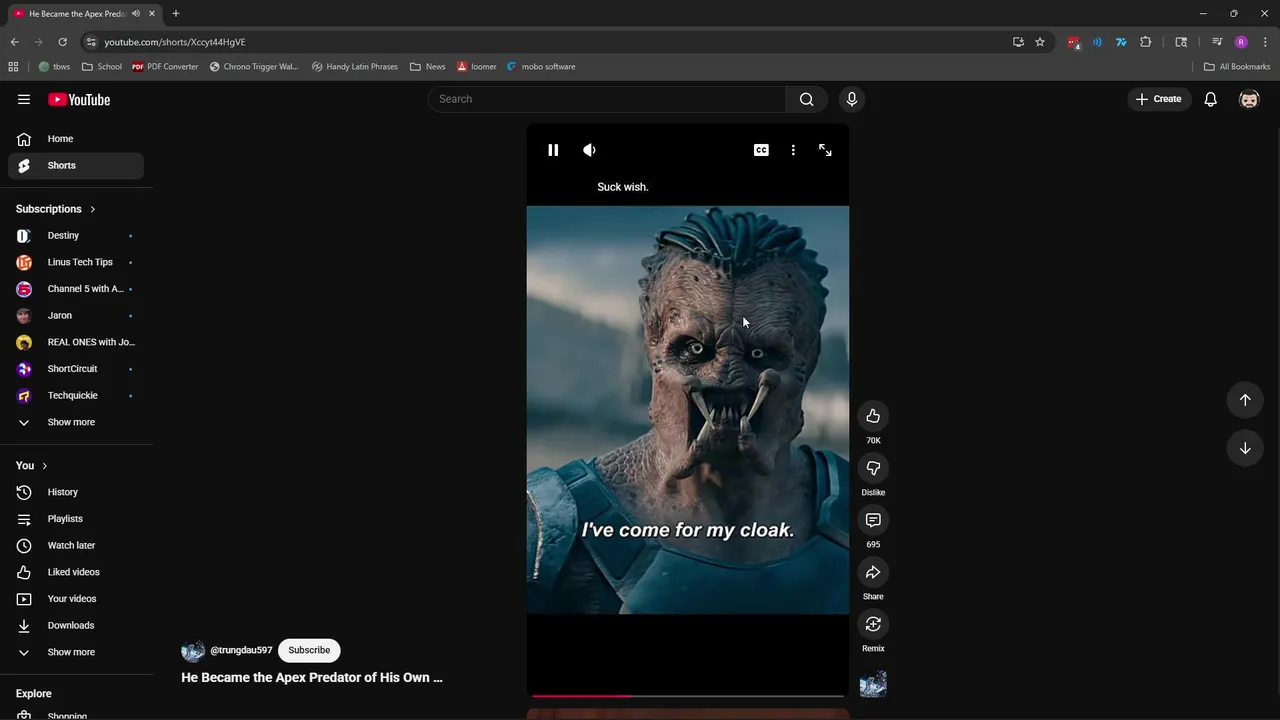Expand the Subscriptions section chevron
Image resolution: width=1280 pixels, height=720 pixels.
pyautogui.click(x=92, y=209)
